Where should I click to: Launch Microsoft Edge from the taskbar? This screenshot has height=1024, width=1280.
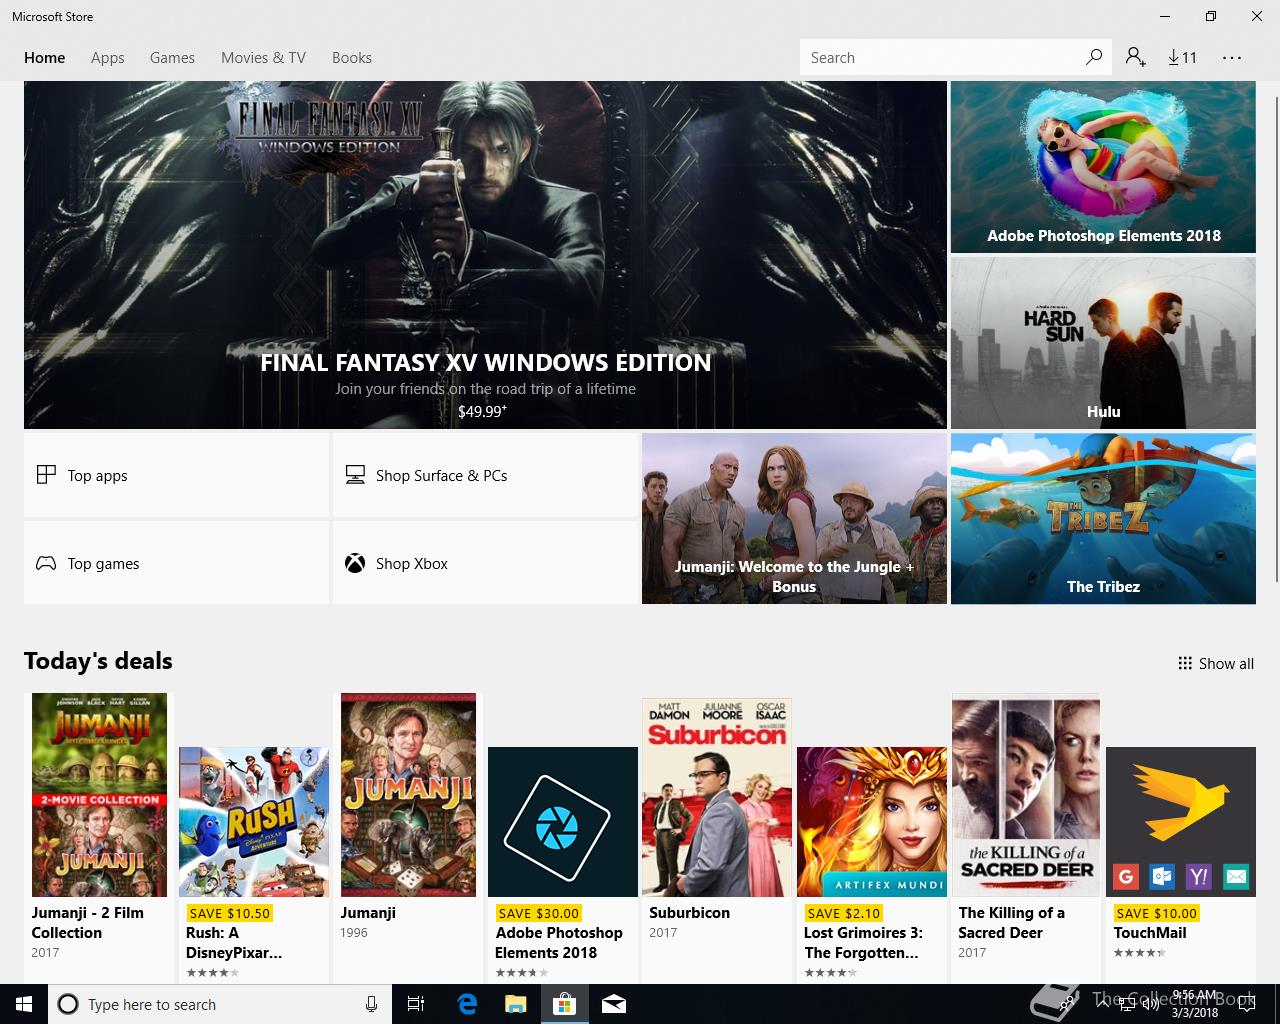pos(467,1004)
